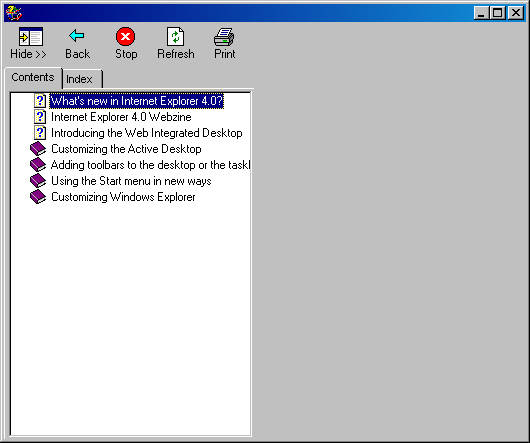
Task: Click the help application icon in title bar
Action: 14,13
